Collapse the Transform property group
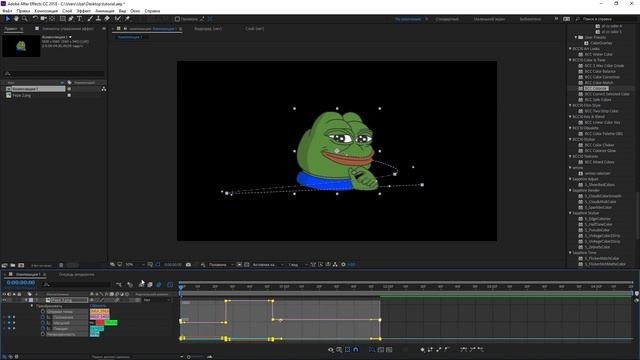Image resolution: width=640 pixels, height=360 pixels. tap(32, 306)
